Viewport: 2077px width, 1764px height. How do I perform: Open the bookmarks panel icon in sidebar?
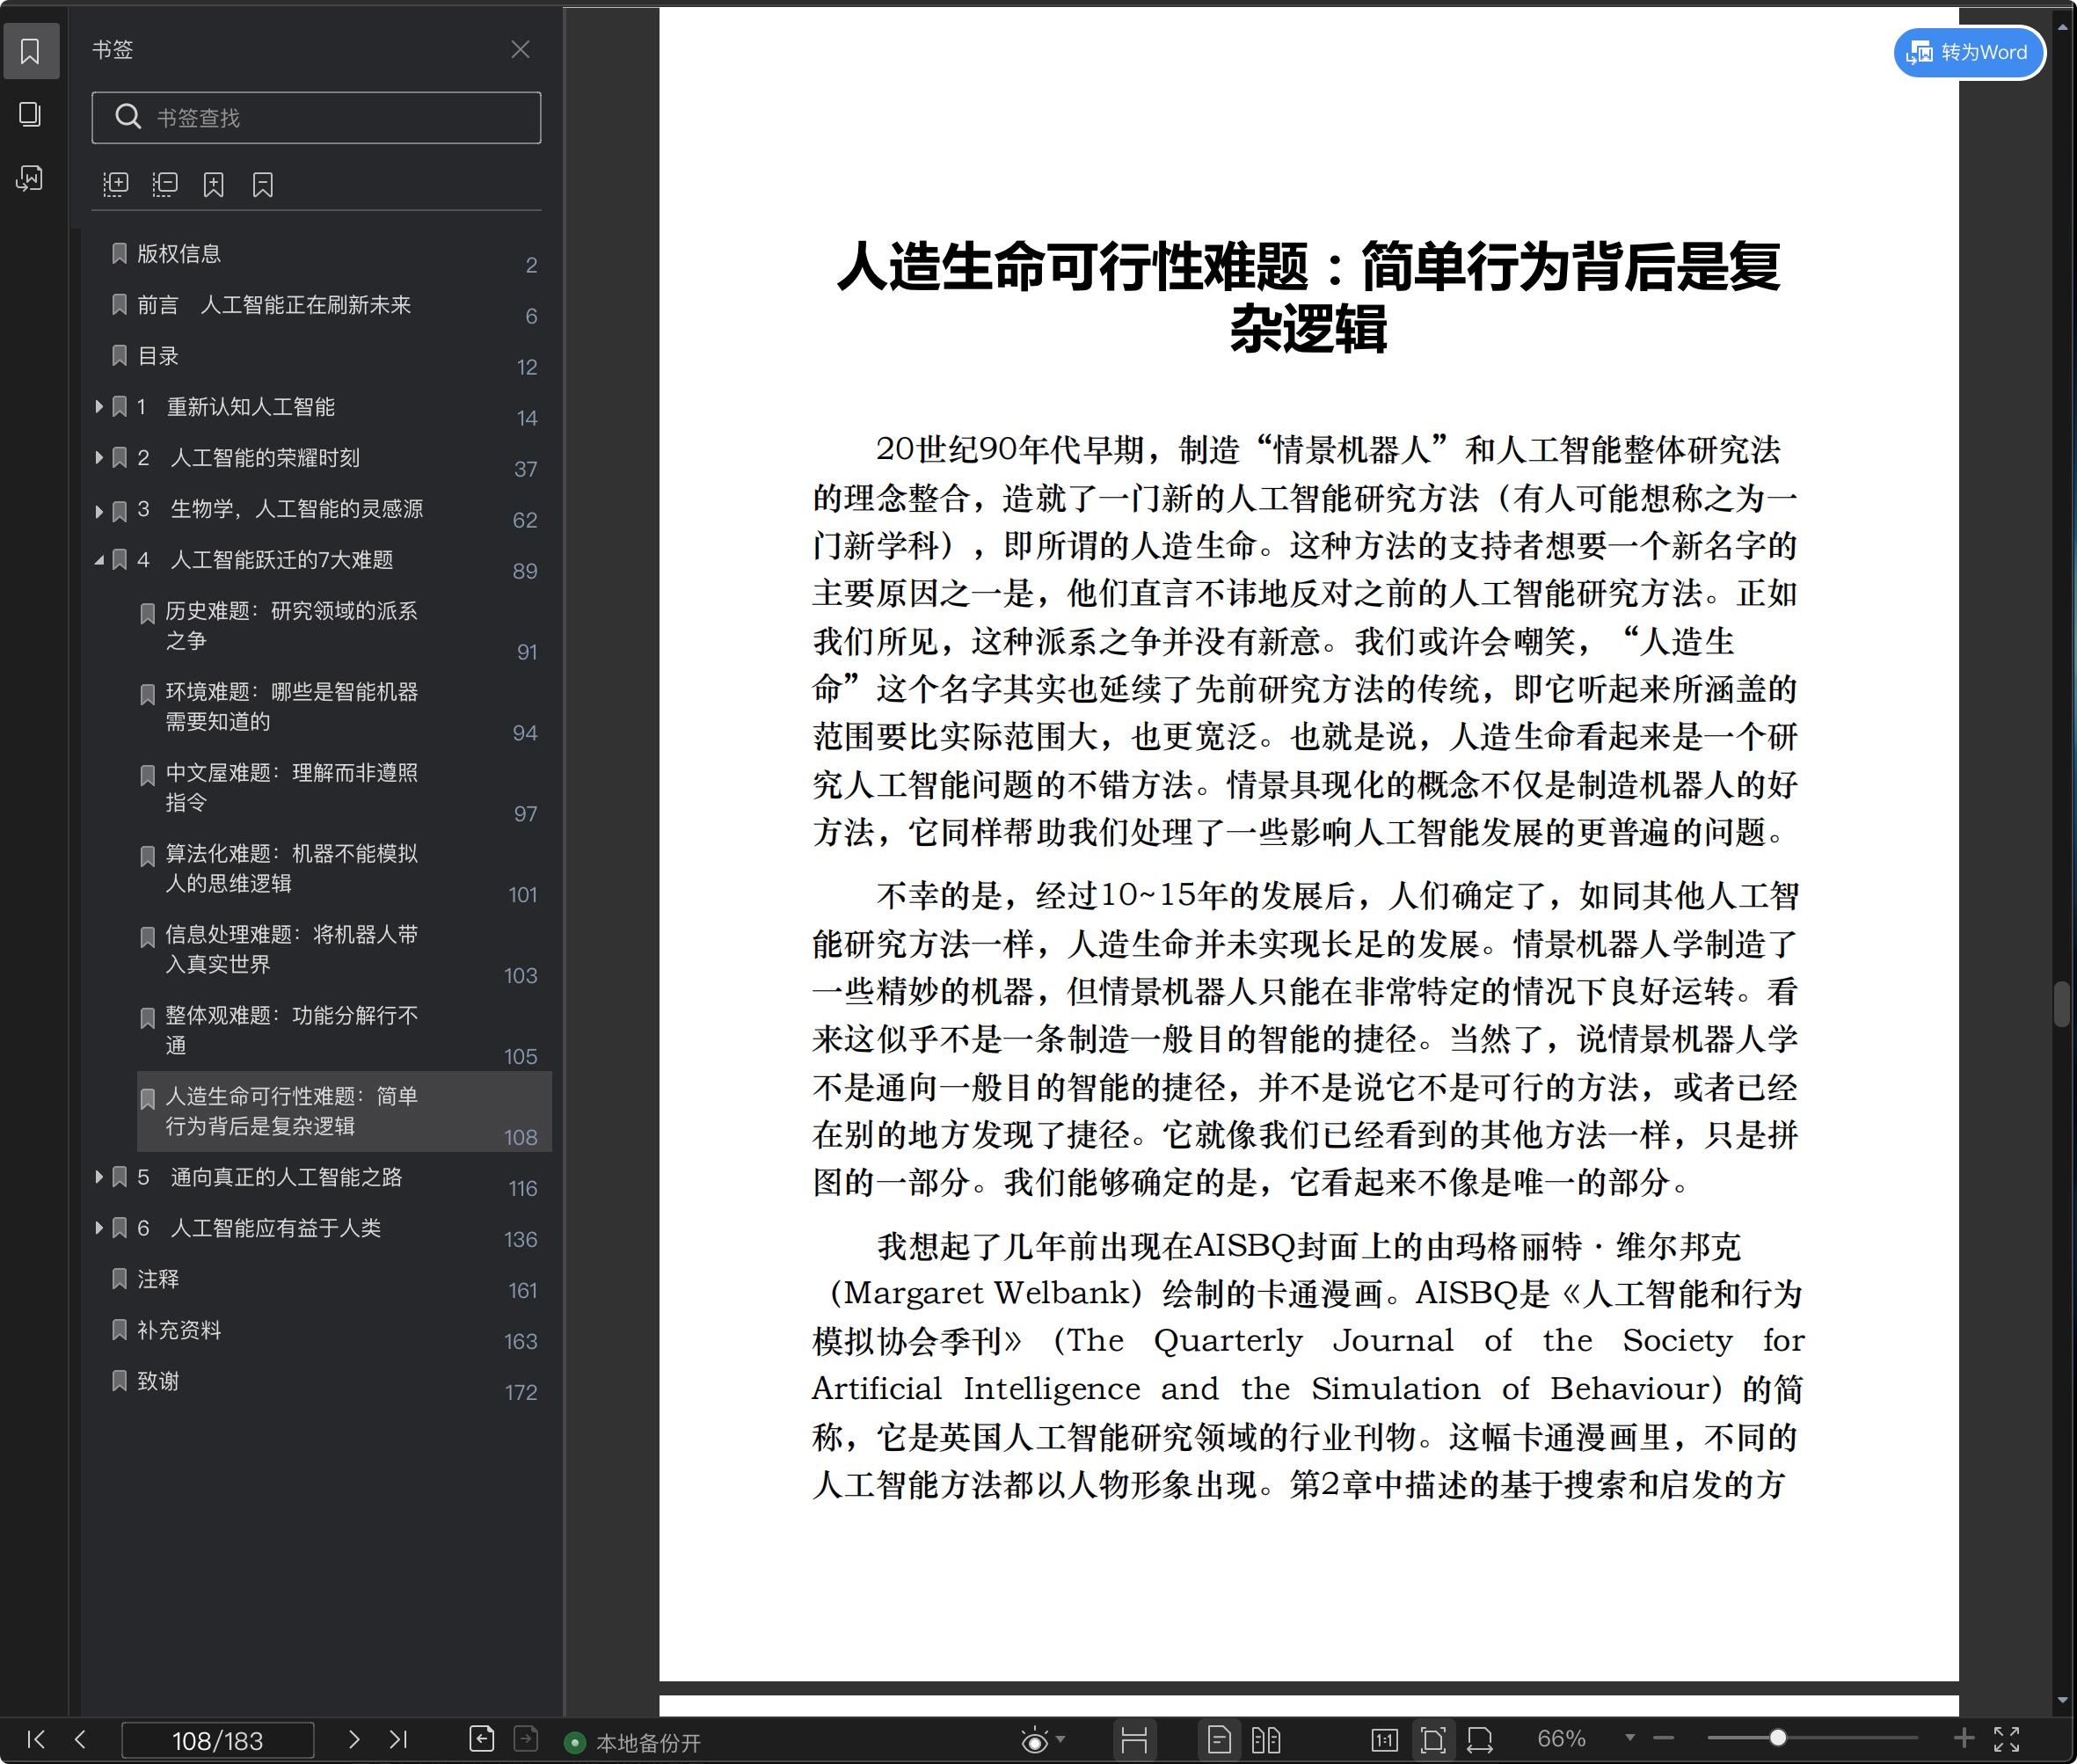point(30,51)
